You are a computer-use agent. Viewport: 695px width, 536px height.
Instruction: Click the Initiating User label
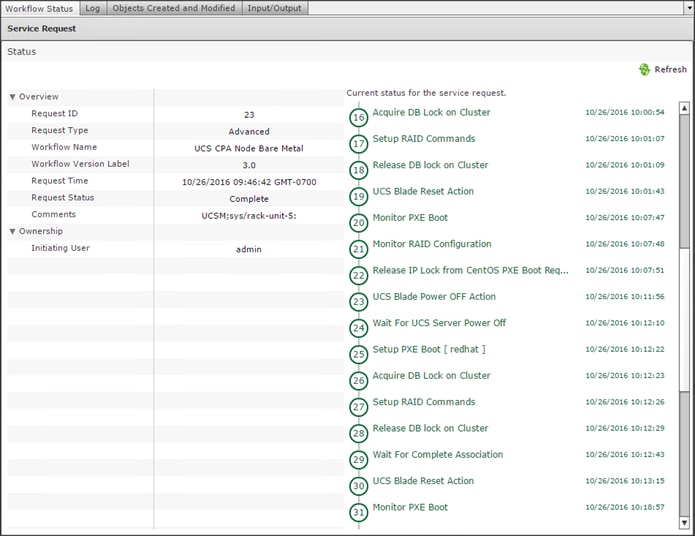click(x=60, y=248)
